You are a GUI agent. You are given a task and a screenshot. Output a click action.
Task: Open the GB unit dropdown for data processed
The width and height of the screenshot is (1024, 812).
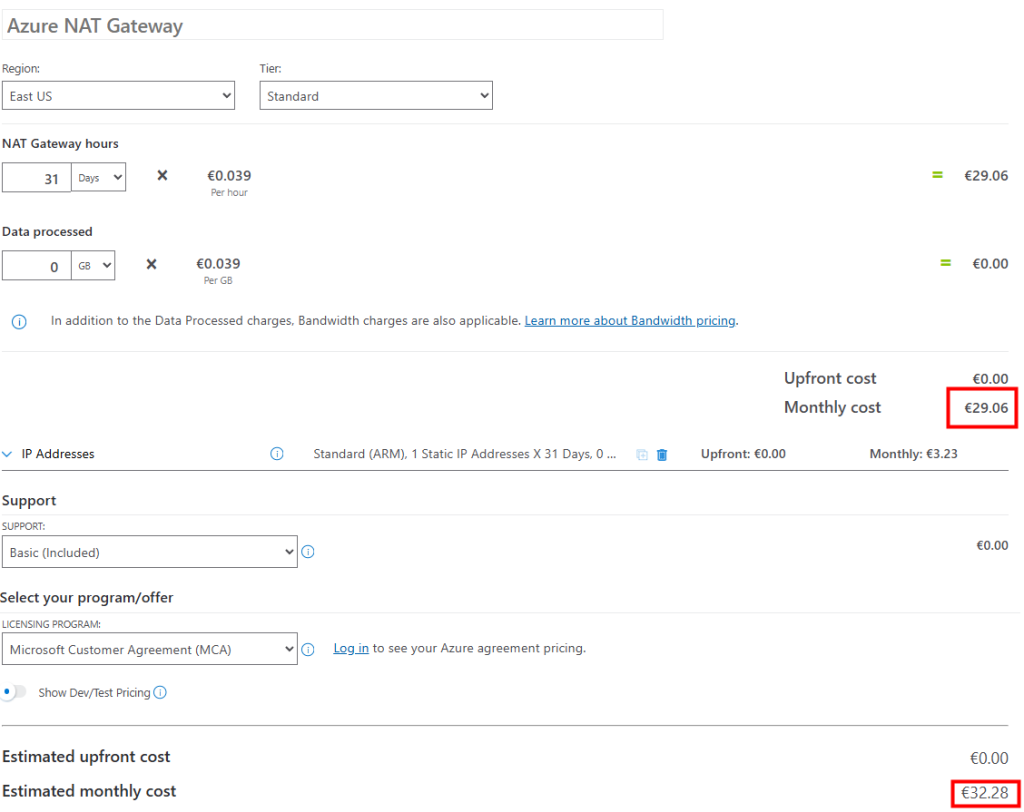[93, 265]
